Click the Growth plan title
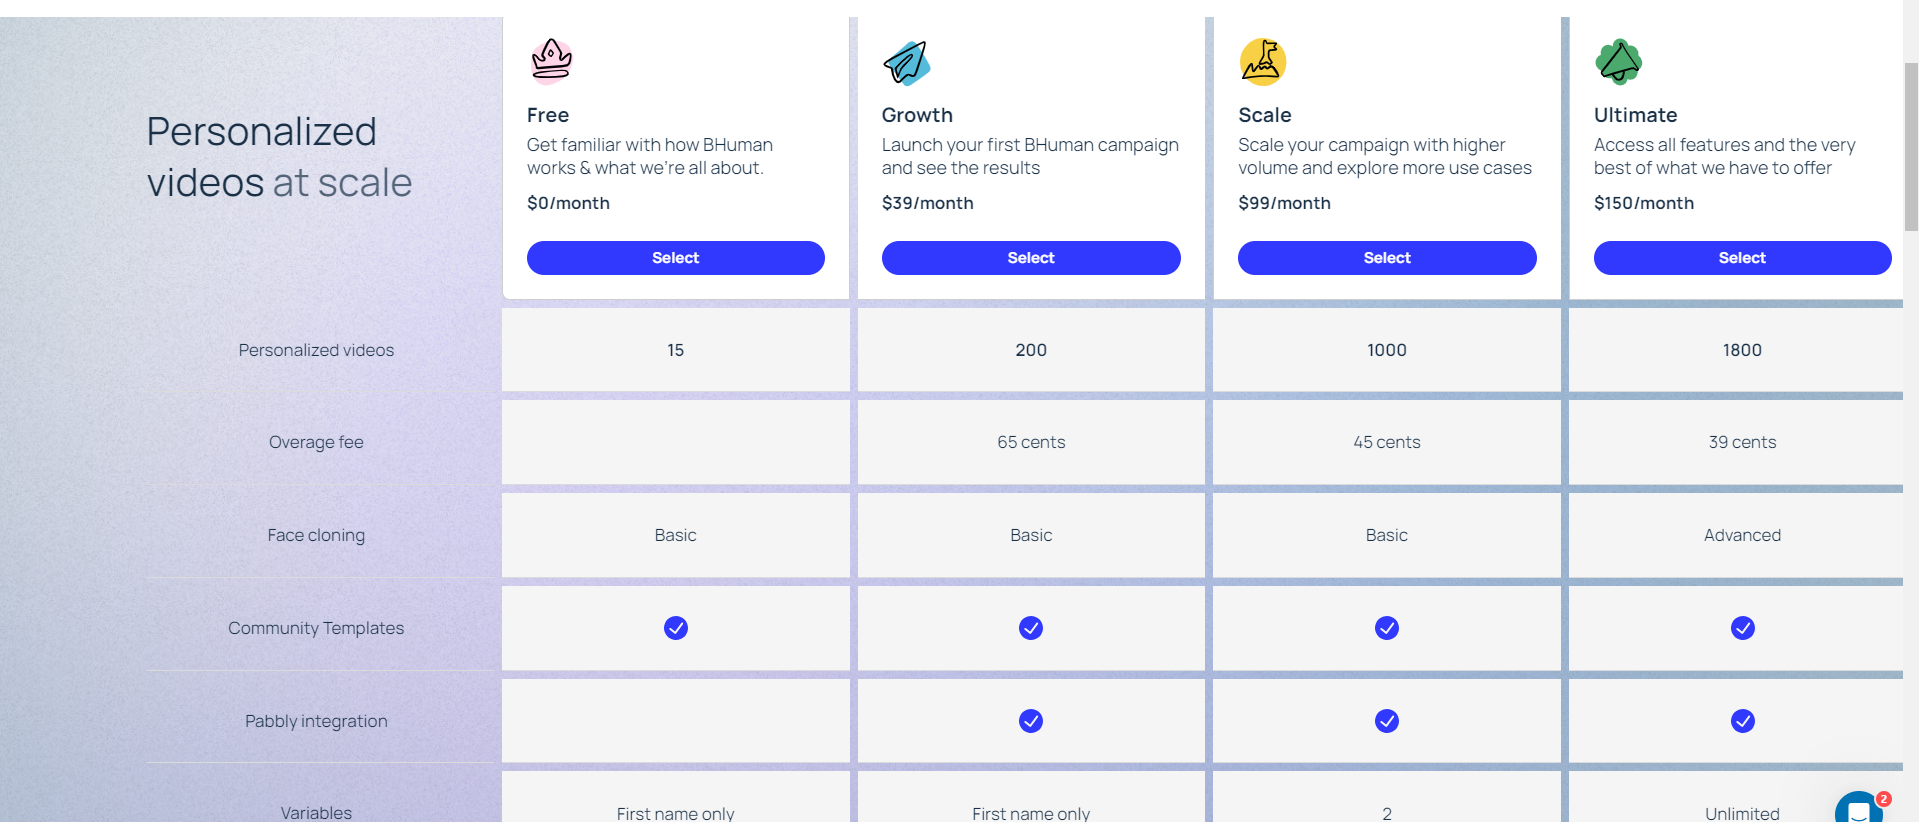Image resolution: width=1919 pixels, height=822 pixels. (917, 115)
